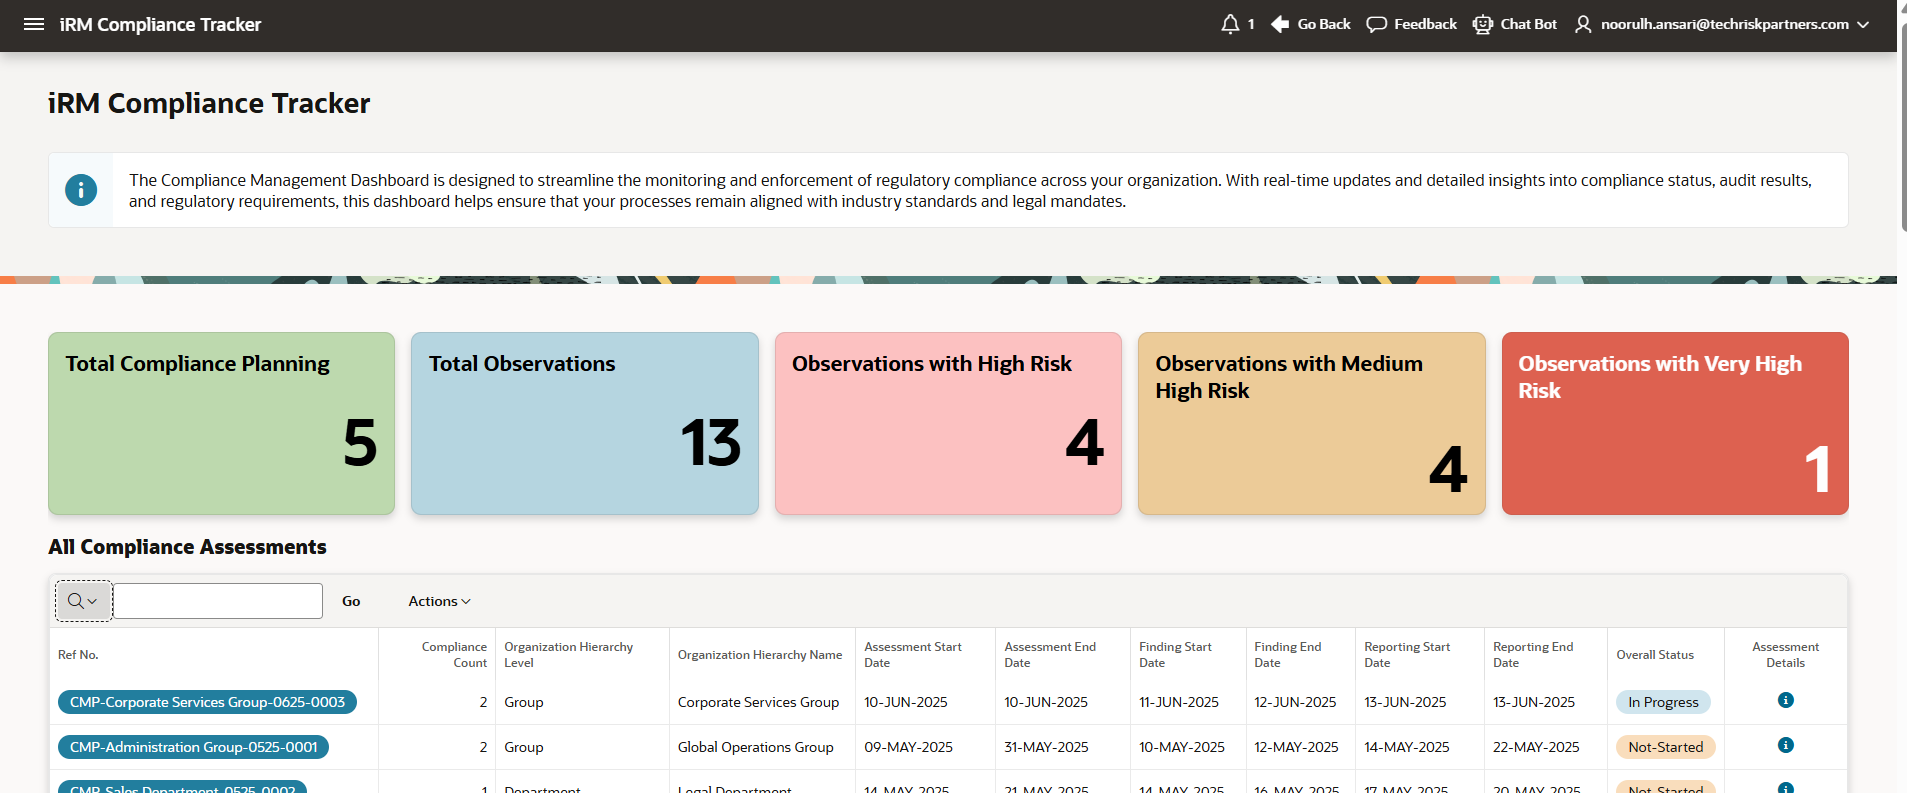Image resolution: width=1907 pixels, height=793 pixels.
Task: Click the Go button
Action: click(x=351, y=601)
